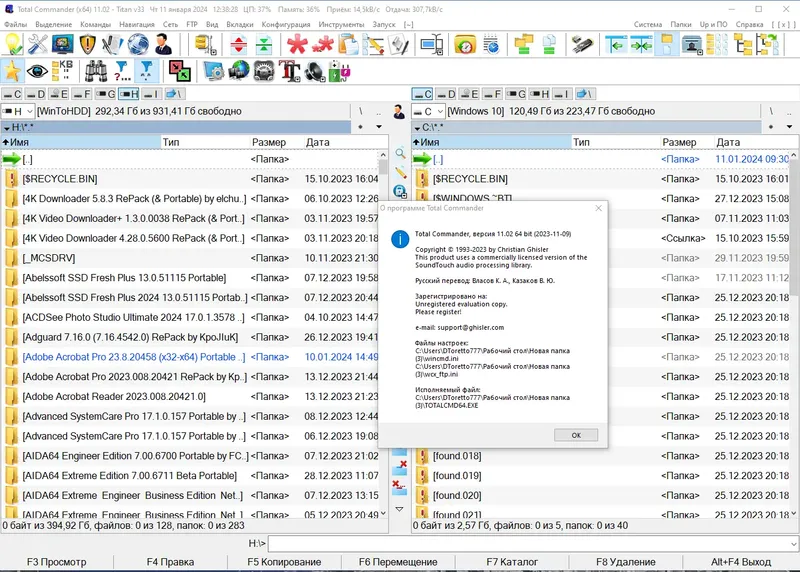Select drive F in right drive bar

(x=493, y=94)
